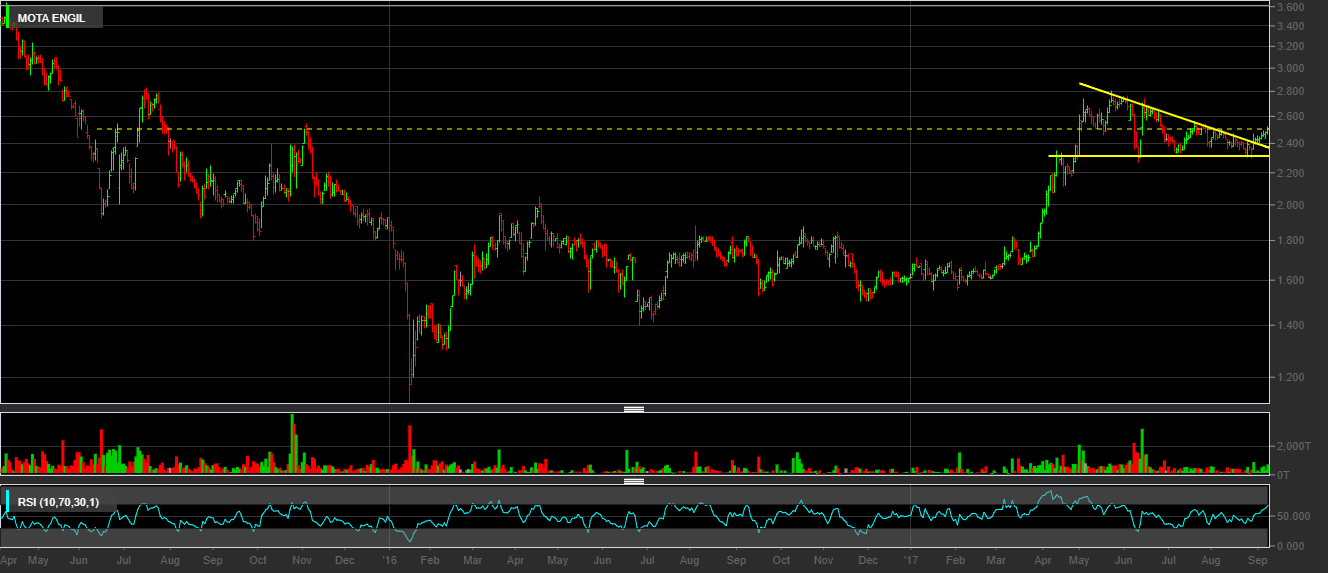This screenshot has width=1328, height=573.
Task: Select the descending yellow trend line
Action: 1174,116
